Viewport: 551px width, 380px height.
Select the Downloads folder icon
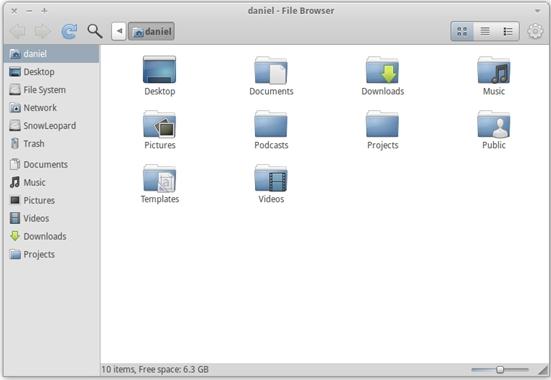point(382,70)
